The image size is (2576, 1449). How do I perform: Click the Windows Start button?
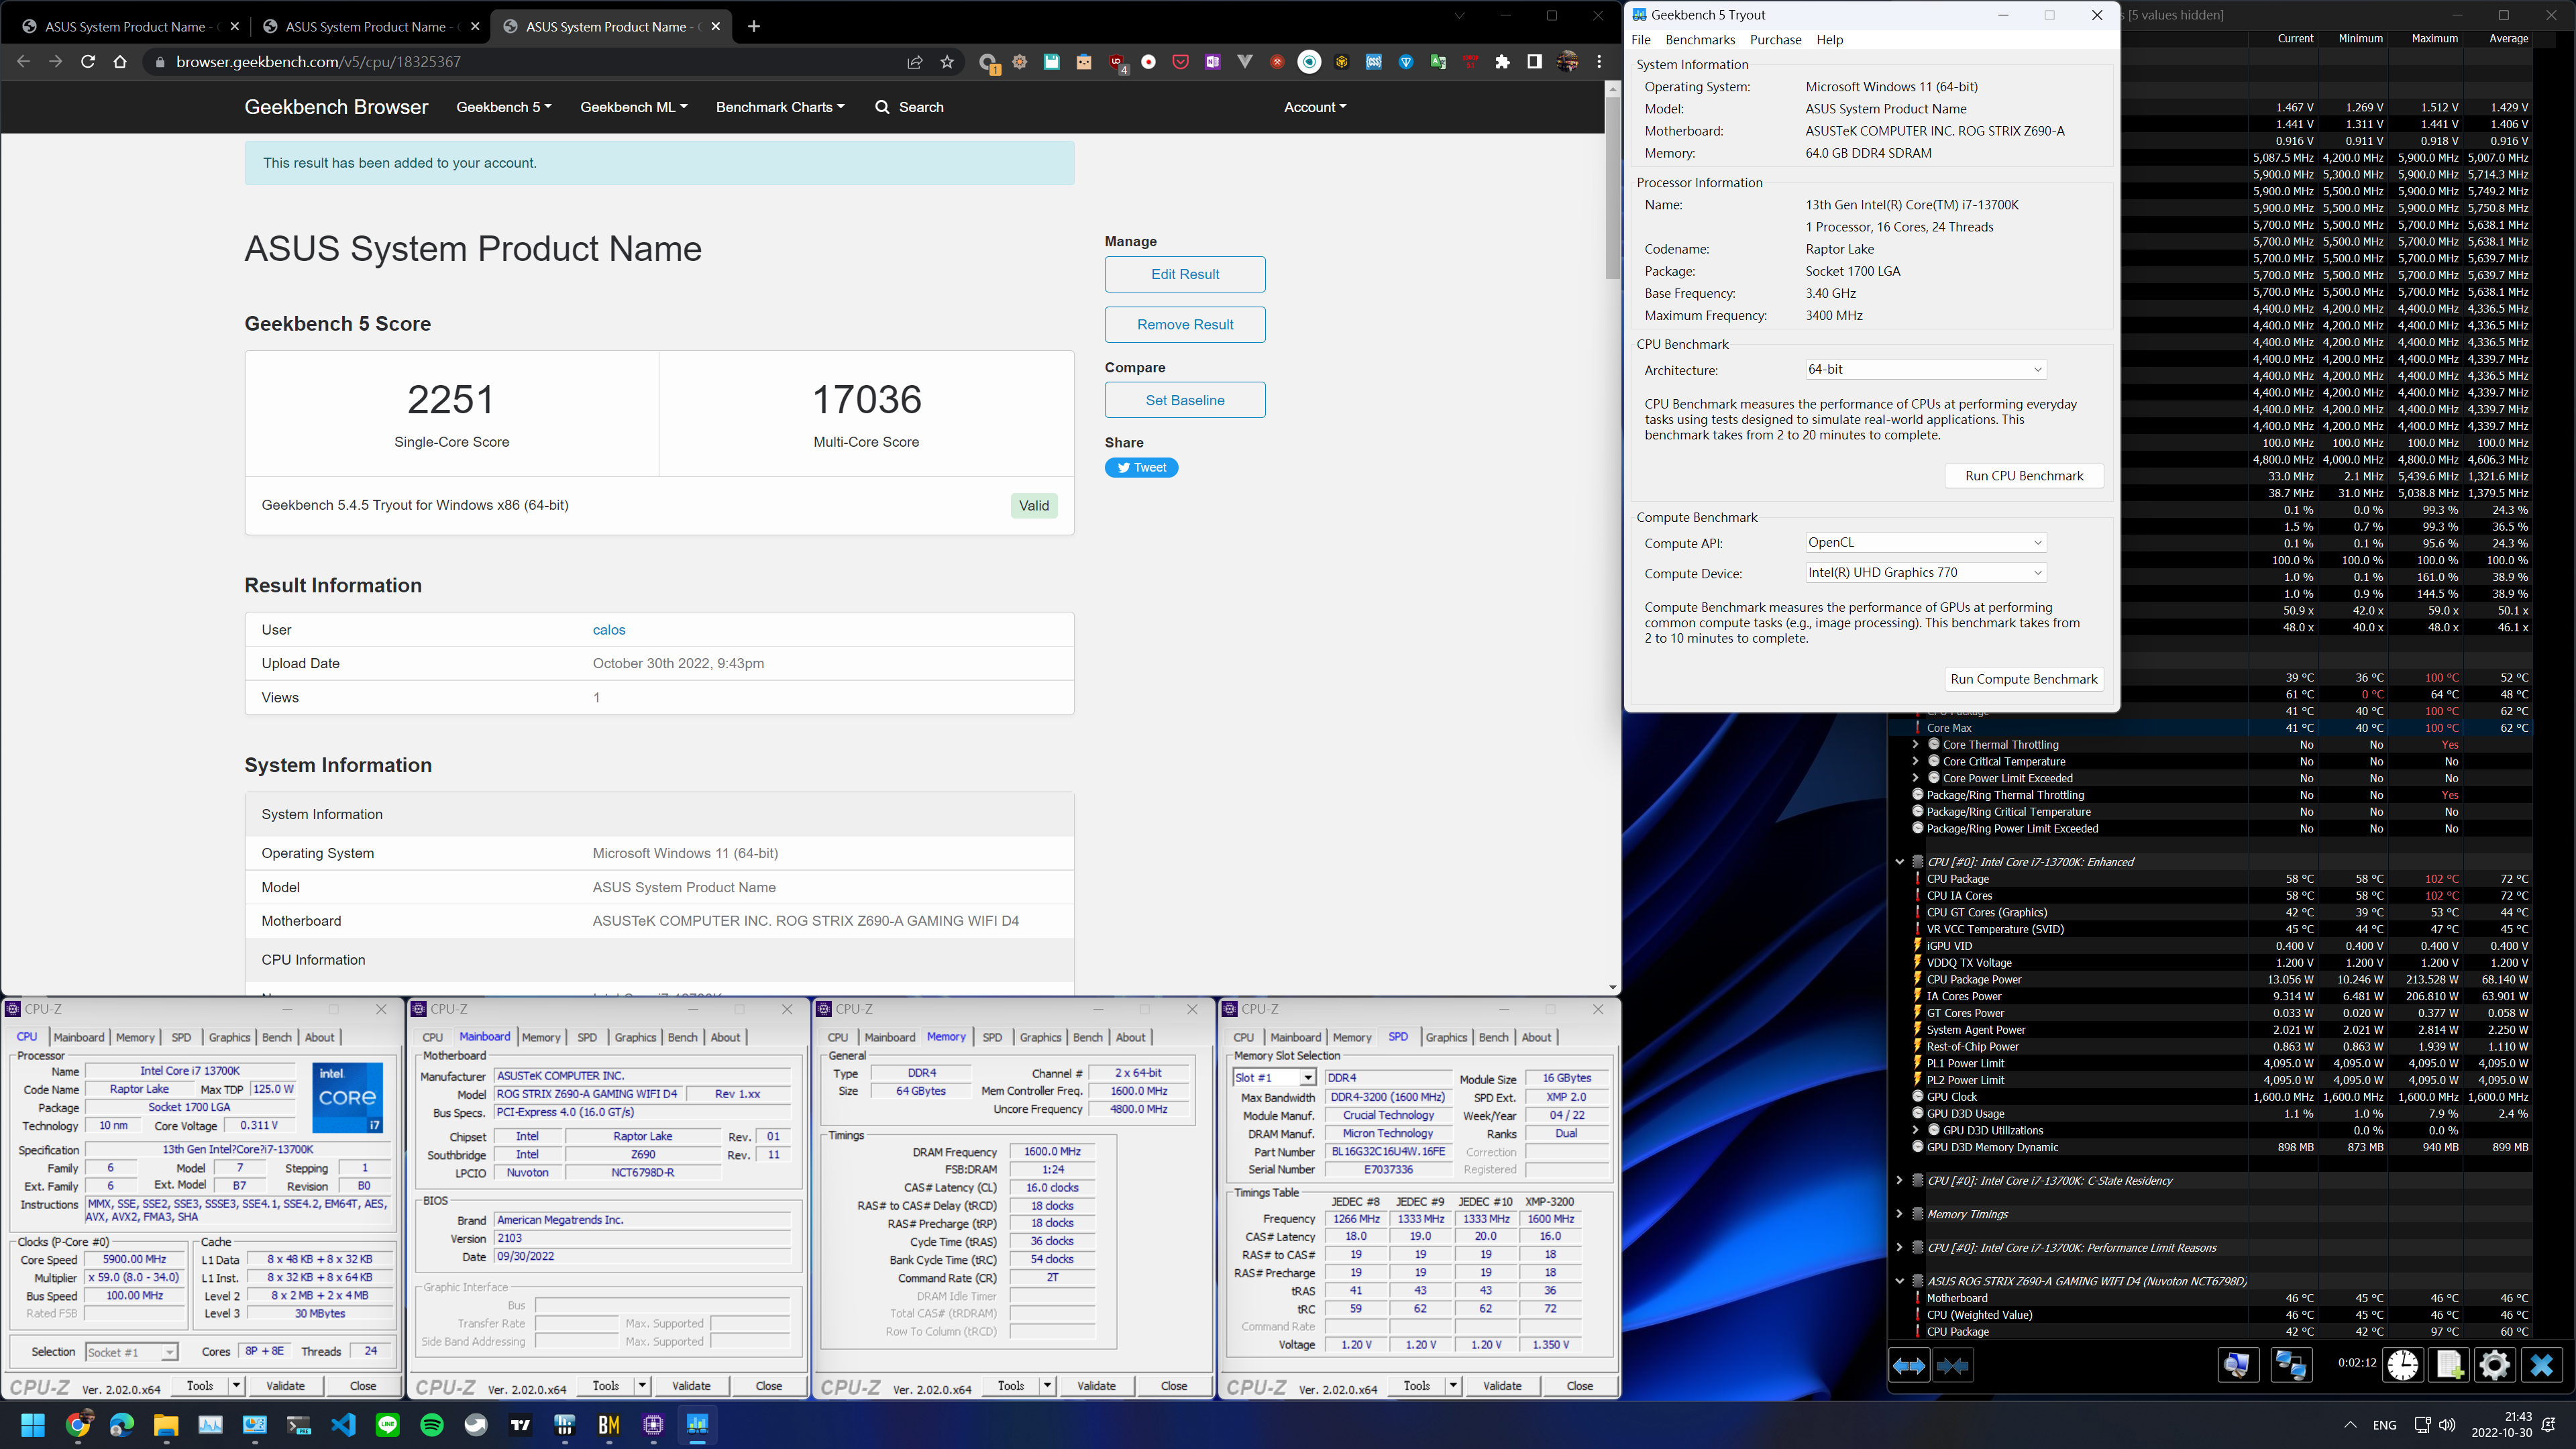[33, 1424]
